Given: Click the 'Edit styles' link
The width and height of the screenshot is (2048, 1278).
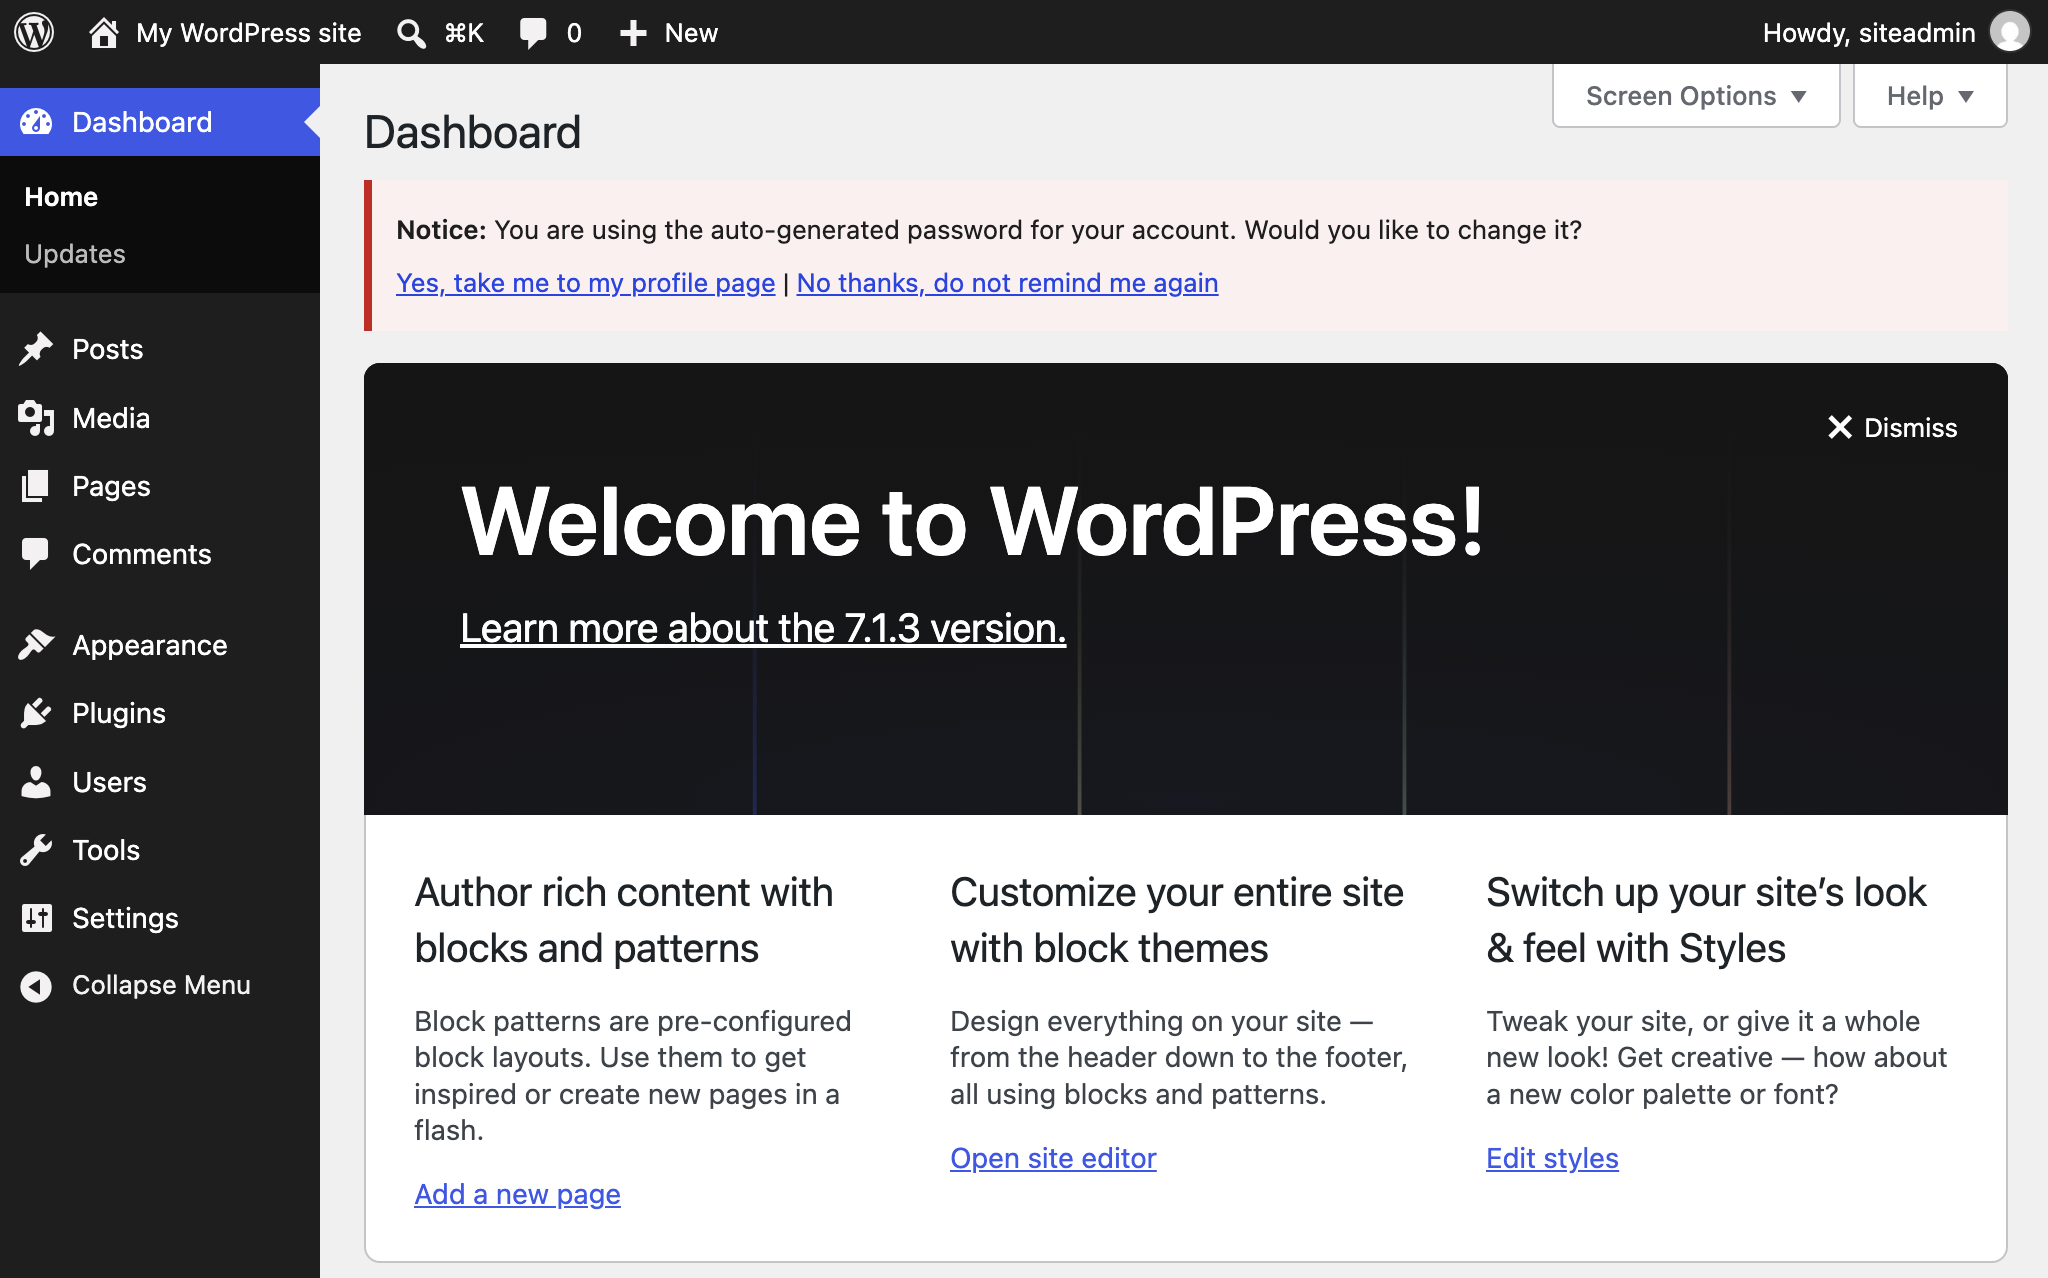Looking at the screenshot, I should point(1552,1158).
